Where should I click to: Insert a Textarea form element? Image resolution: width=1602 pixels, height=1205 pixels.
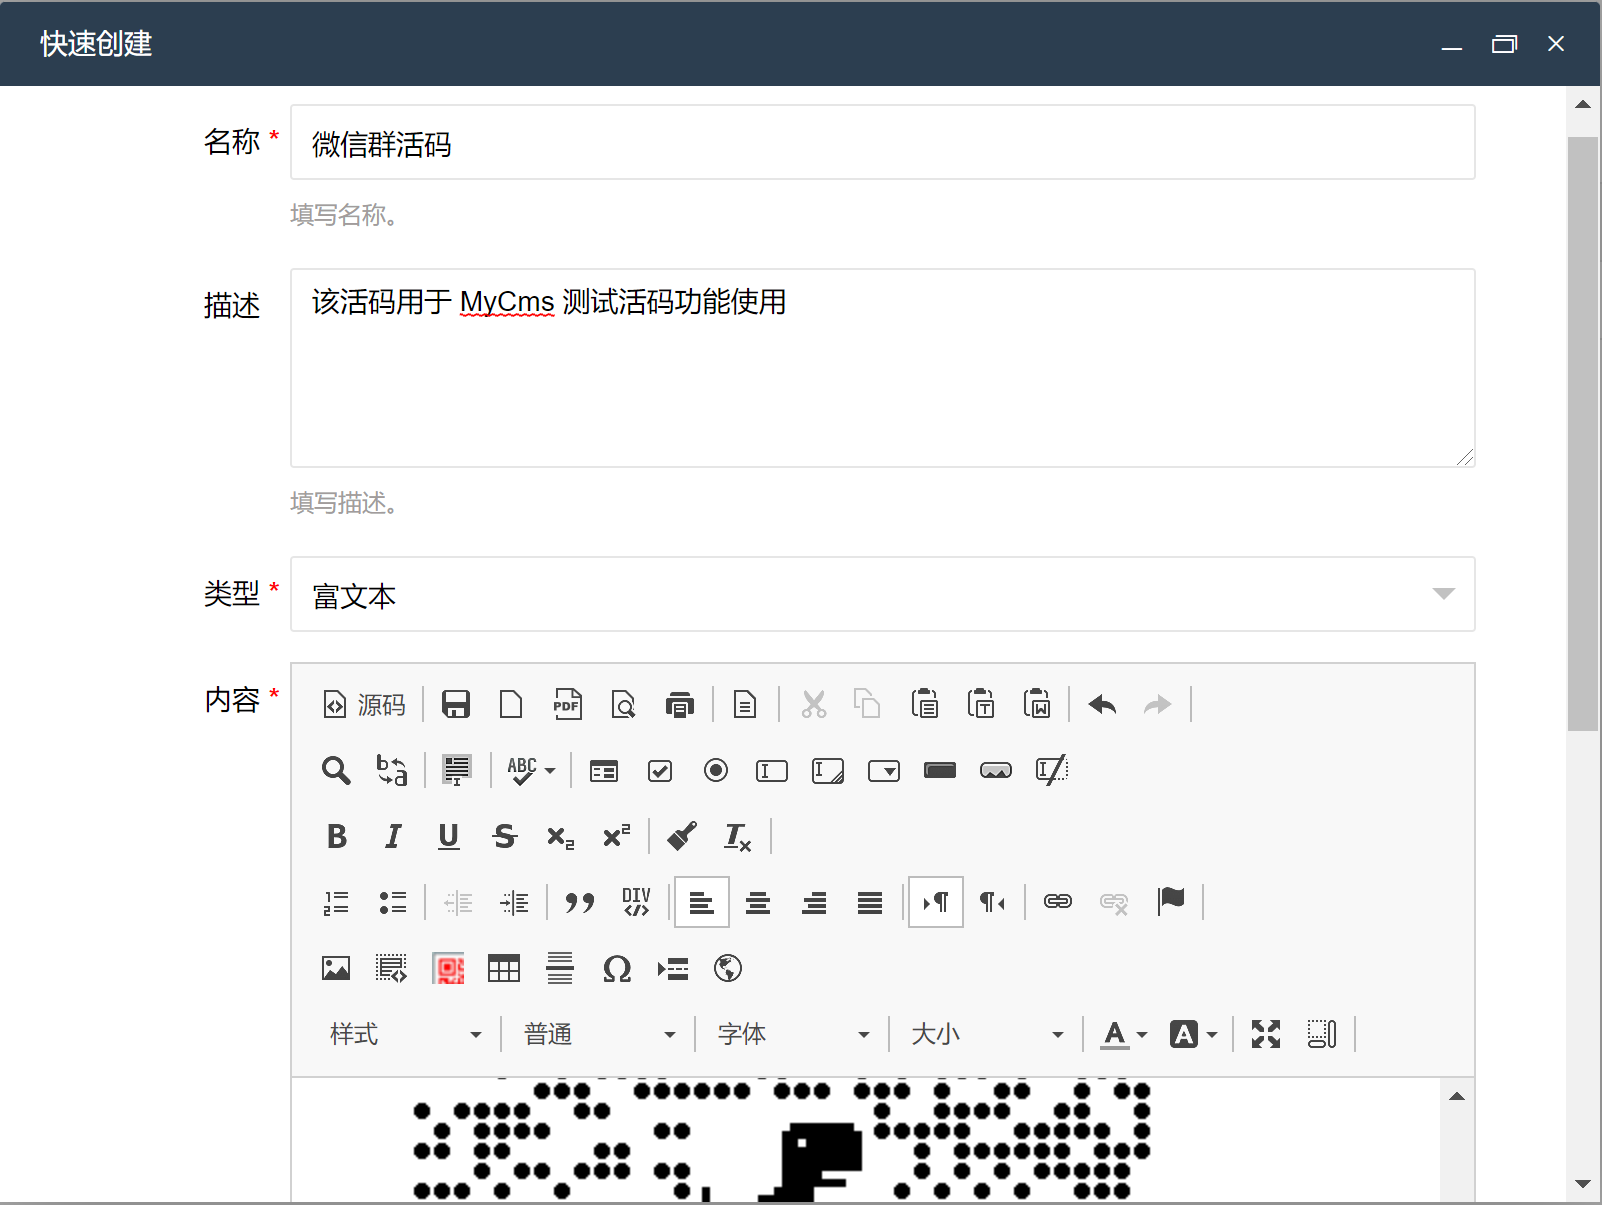828,771
